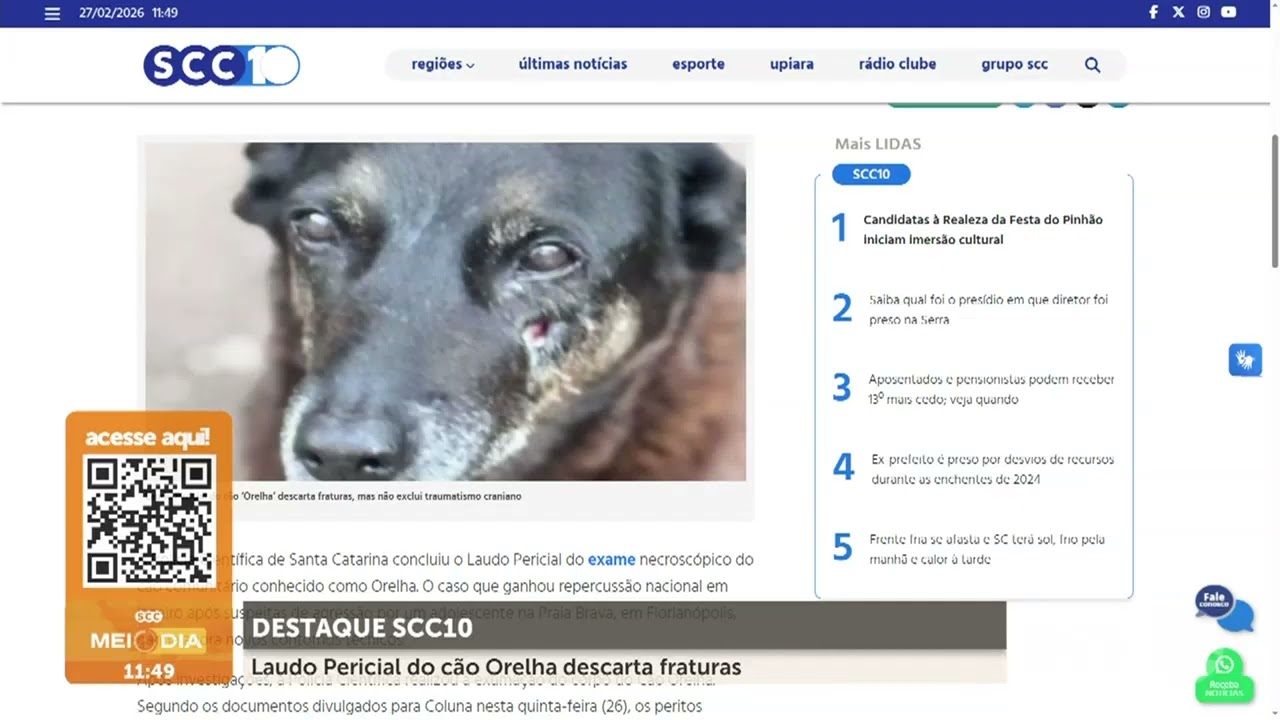The width and height of the screenshot is (1280, 720).
Task: Open the YouTube channel icon
Action: pos(1229,12)
